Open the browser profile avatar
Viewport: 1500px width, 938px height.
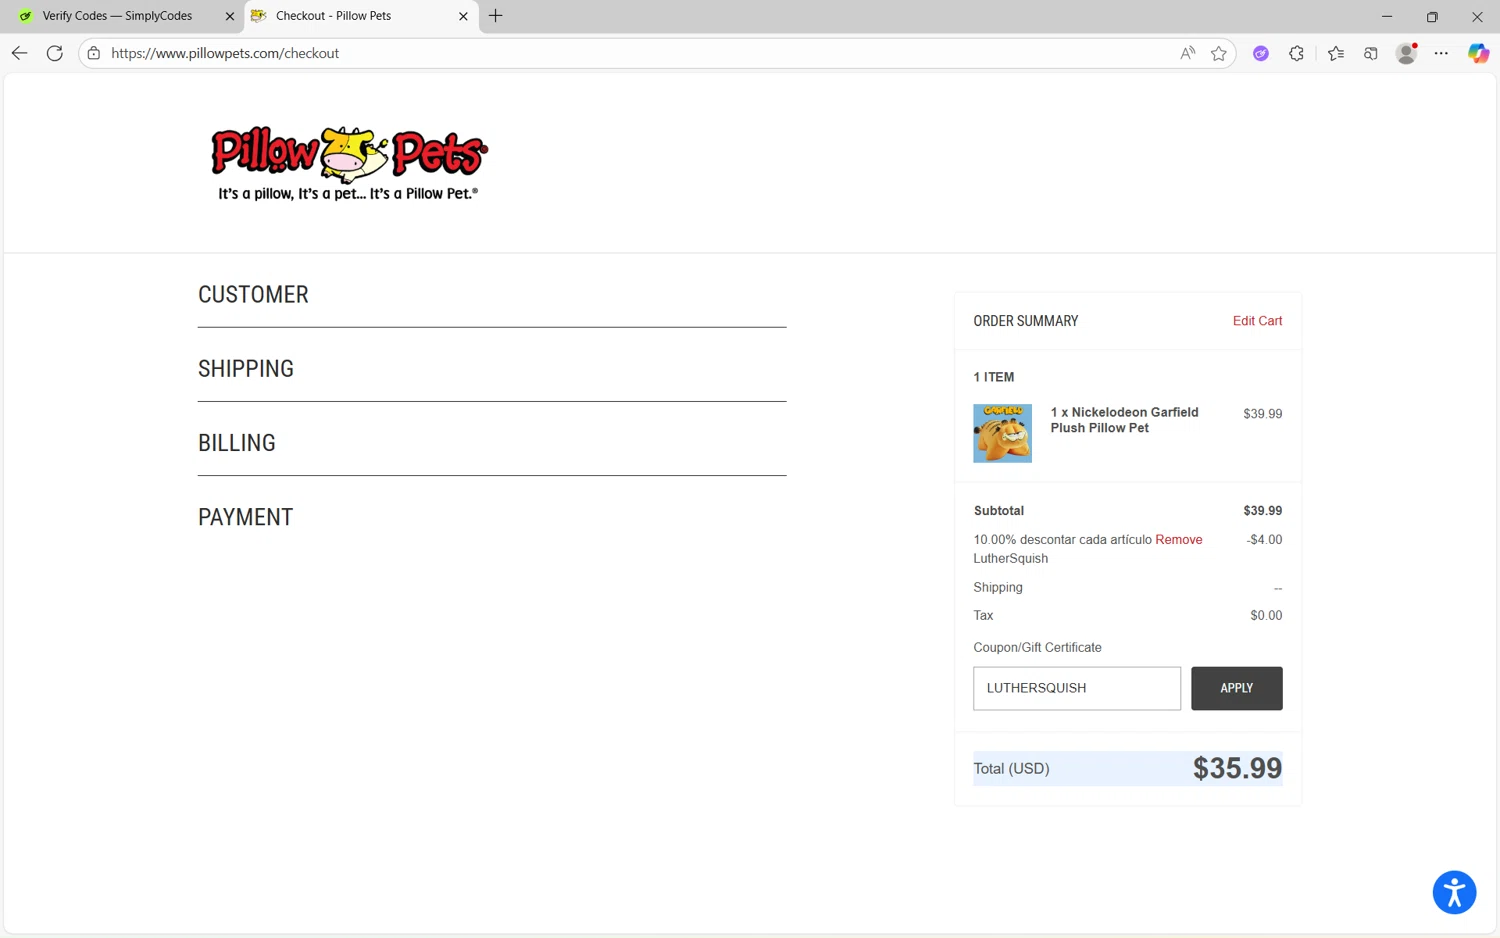tap(1407, 54)
